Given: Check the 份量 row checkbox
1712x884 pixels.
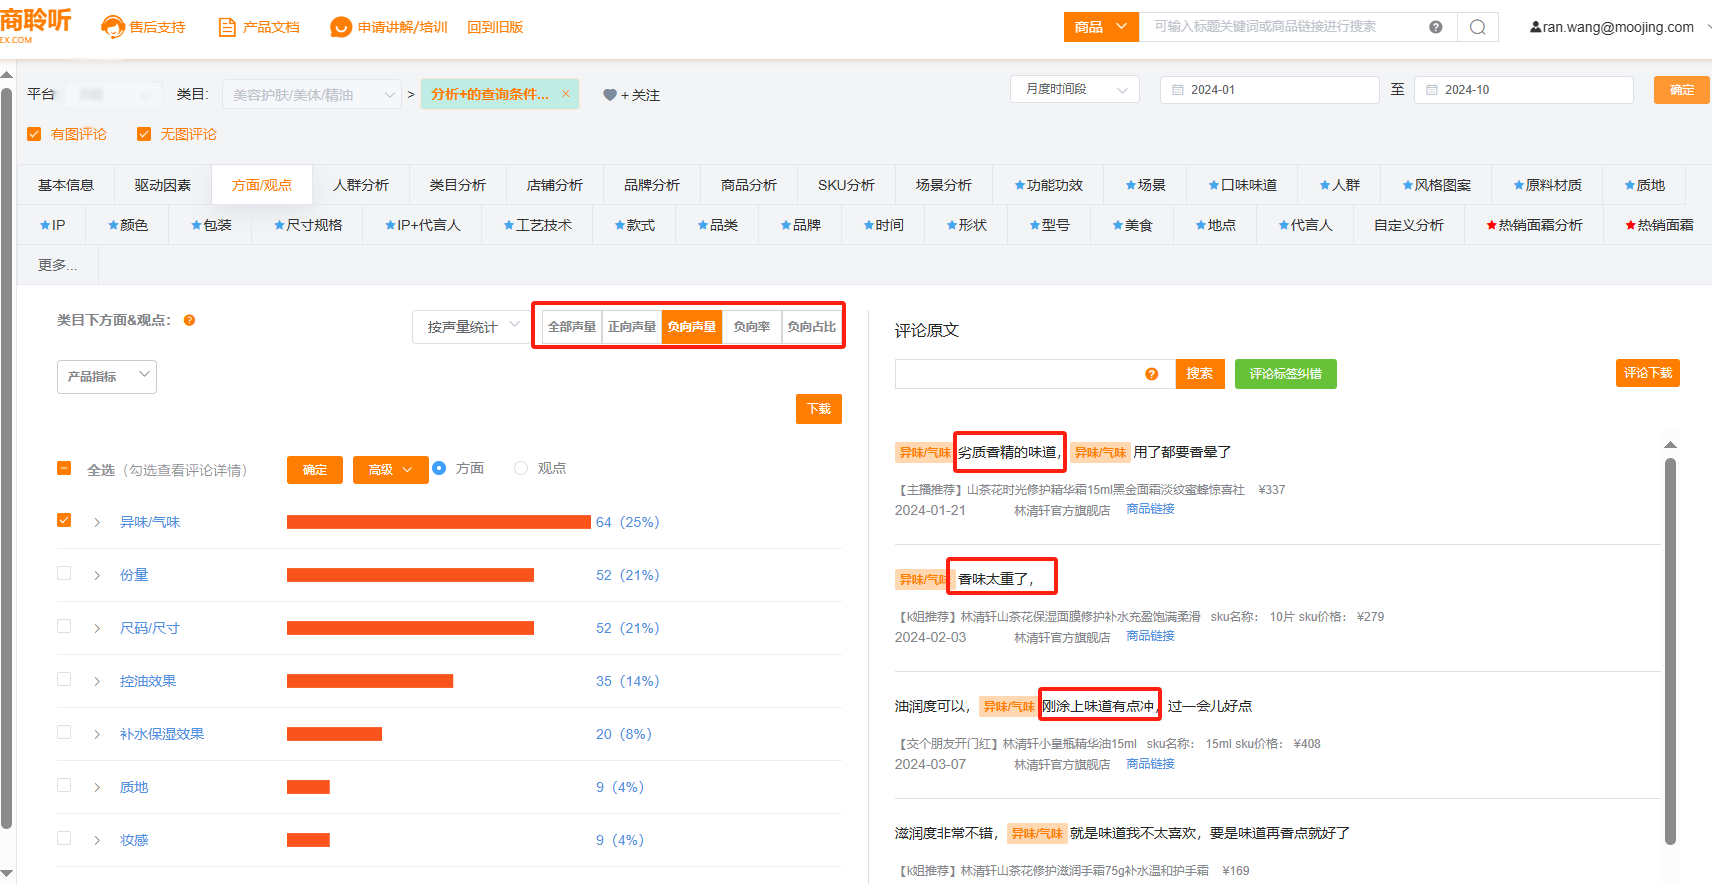Looking at the screenshot, I should point(64,573).
